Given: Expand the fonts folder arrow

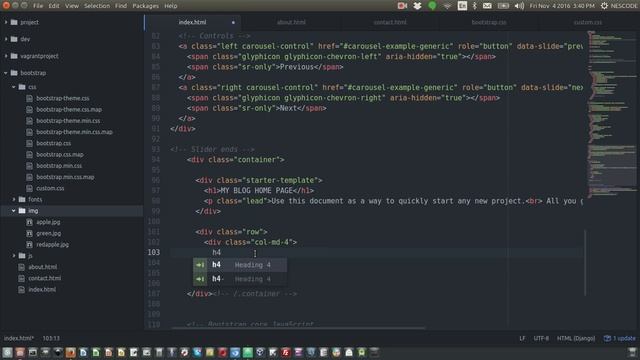Looking at the screenshot, I should click(x=14, y=200).
